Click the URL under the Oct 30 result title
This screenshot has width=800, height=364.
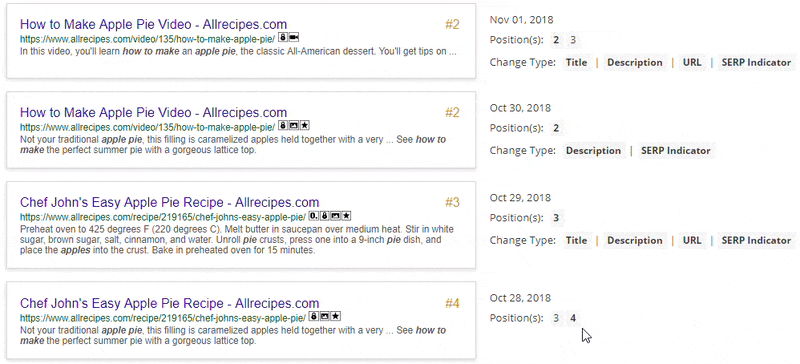click(x=147, y=126)
